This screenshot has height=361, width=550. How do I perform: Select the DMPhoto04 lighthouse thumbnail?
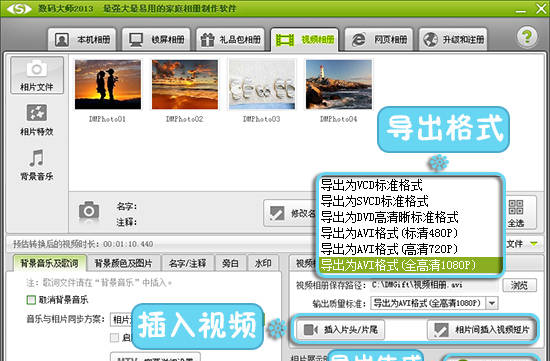tap(338, 85)
